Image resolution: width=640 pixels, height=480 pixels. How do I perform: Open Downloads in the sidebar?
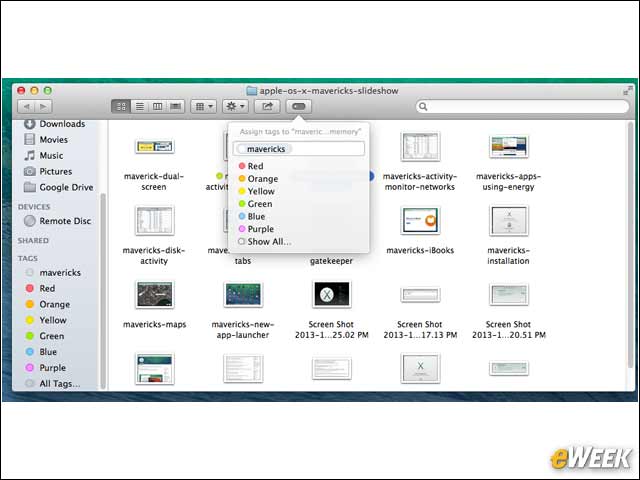(55, 124)
